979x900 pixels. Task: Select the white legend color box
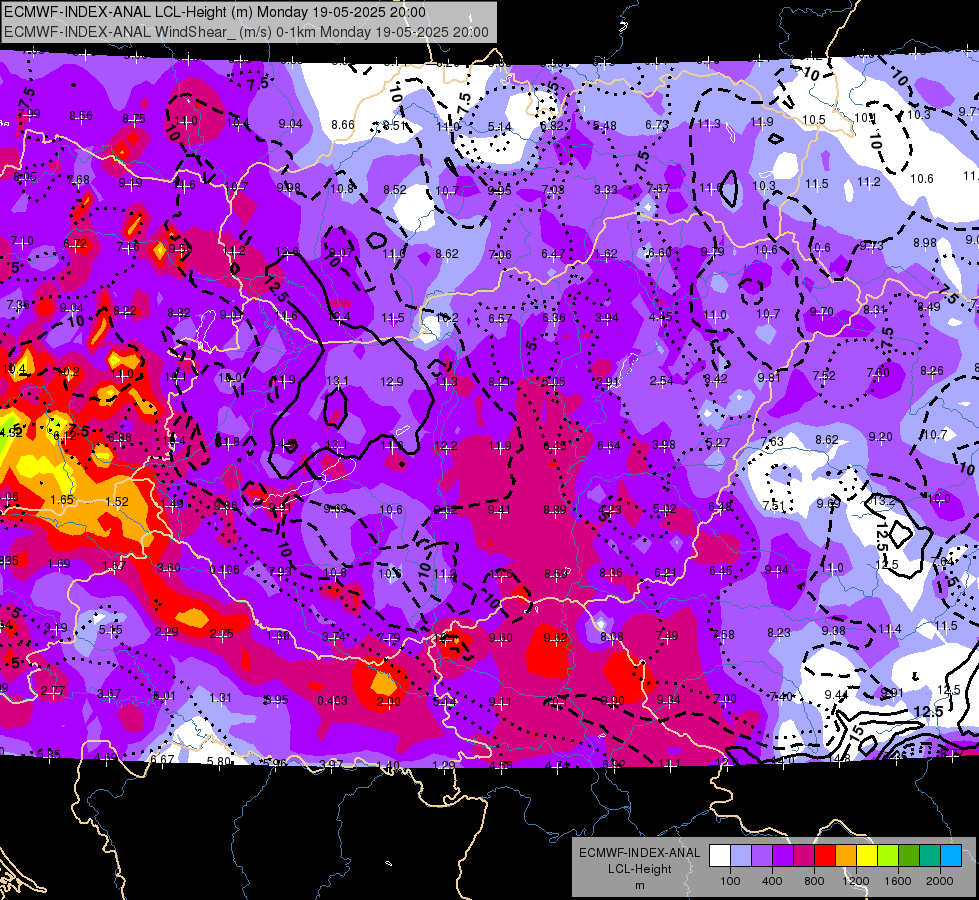[x=720, y=856]
